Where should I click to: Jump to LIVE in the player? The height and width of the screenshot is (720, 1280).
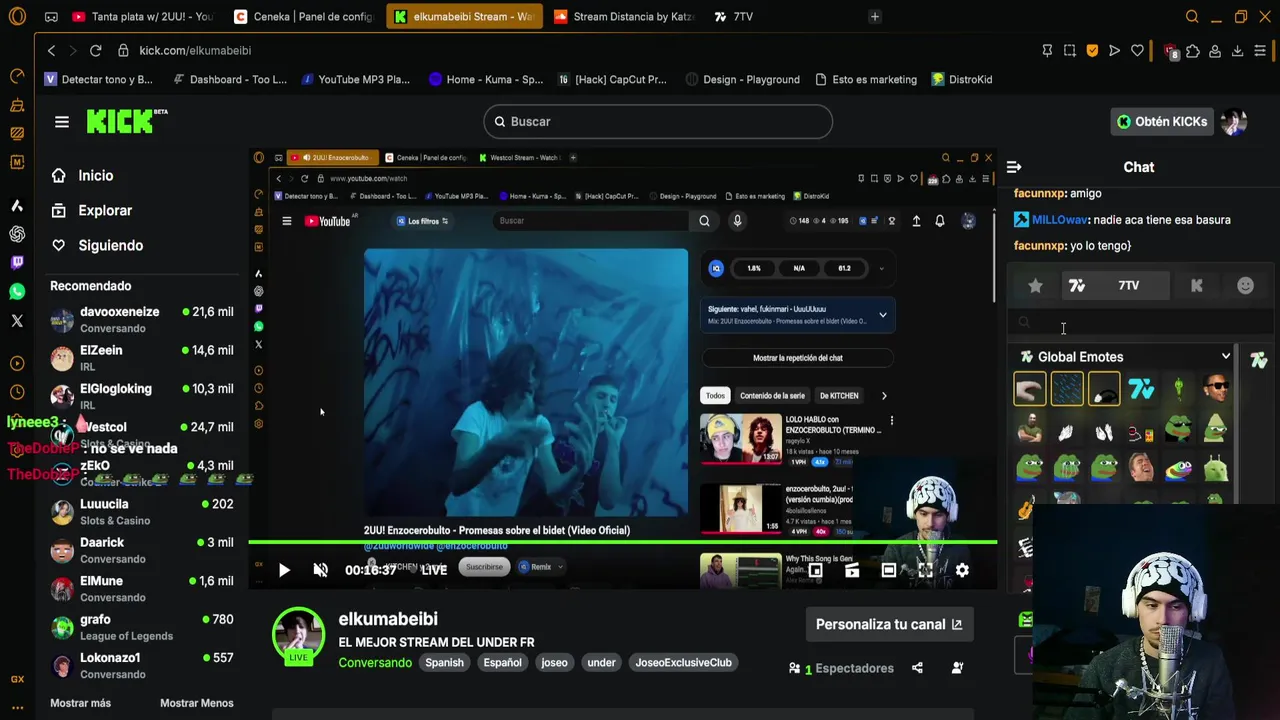(434, 570)
